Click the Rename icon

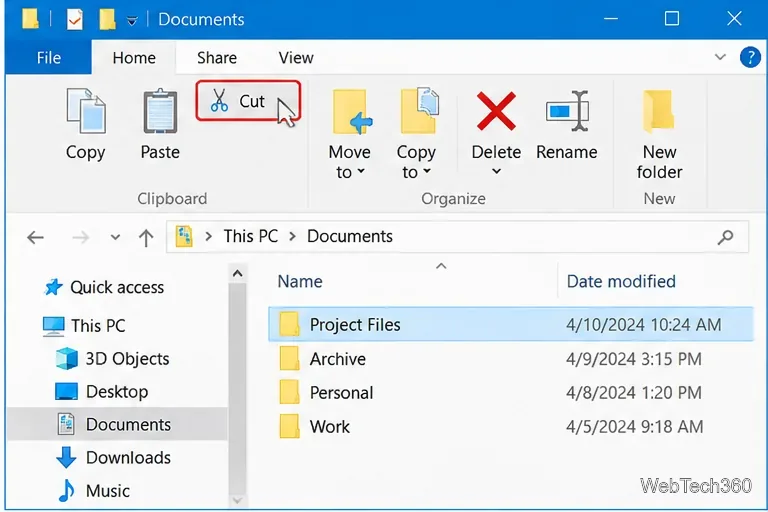point(567,111)
